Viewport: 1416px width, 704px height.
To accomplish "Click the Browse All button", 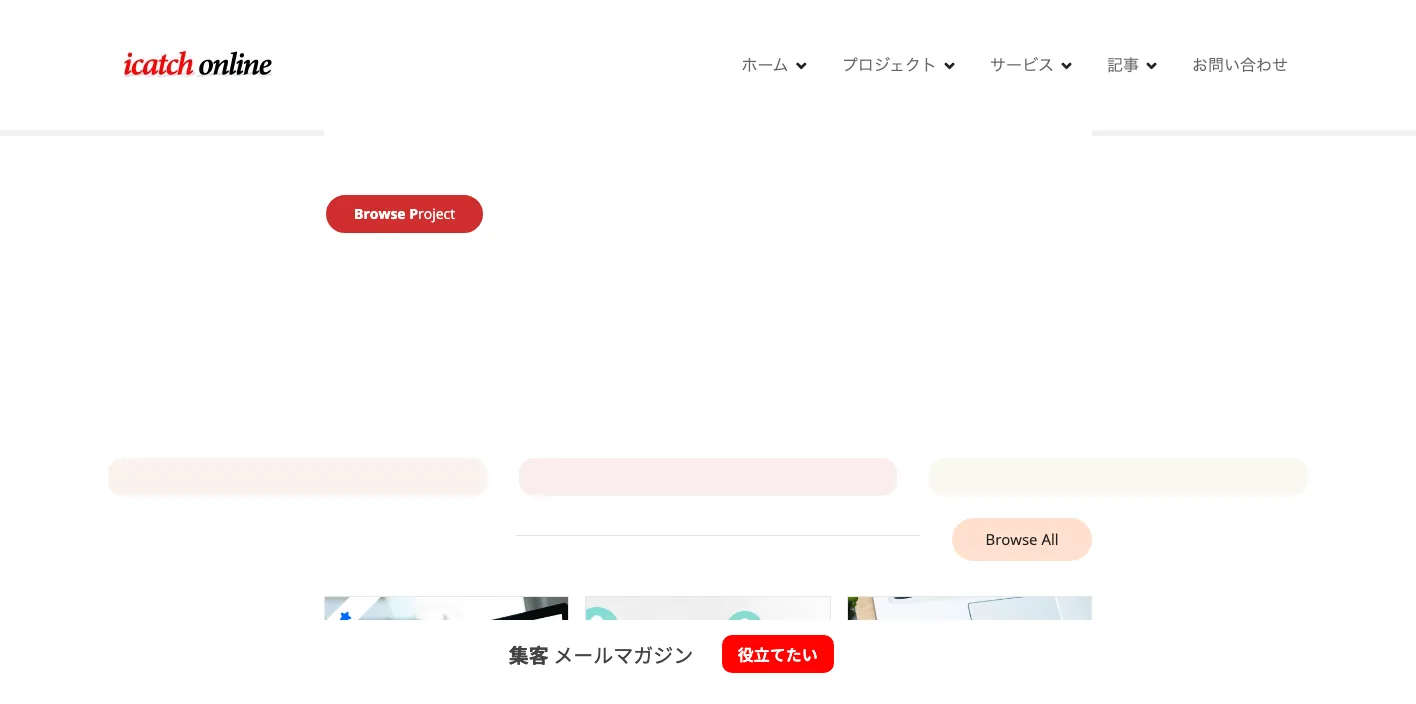I will point(1022,540).
